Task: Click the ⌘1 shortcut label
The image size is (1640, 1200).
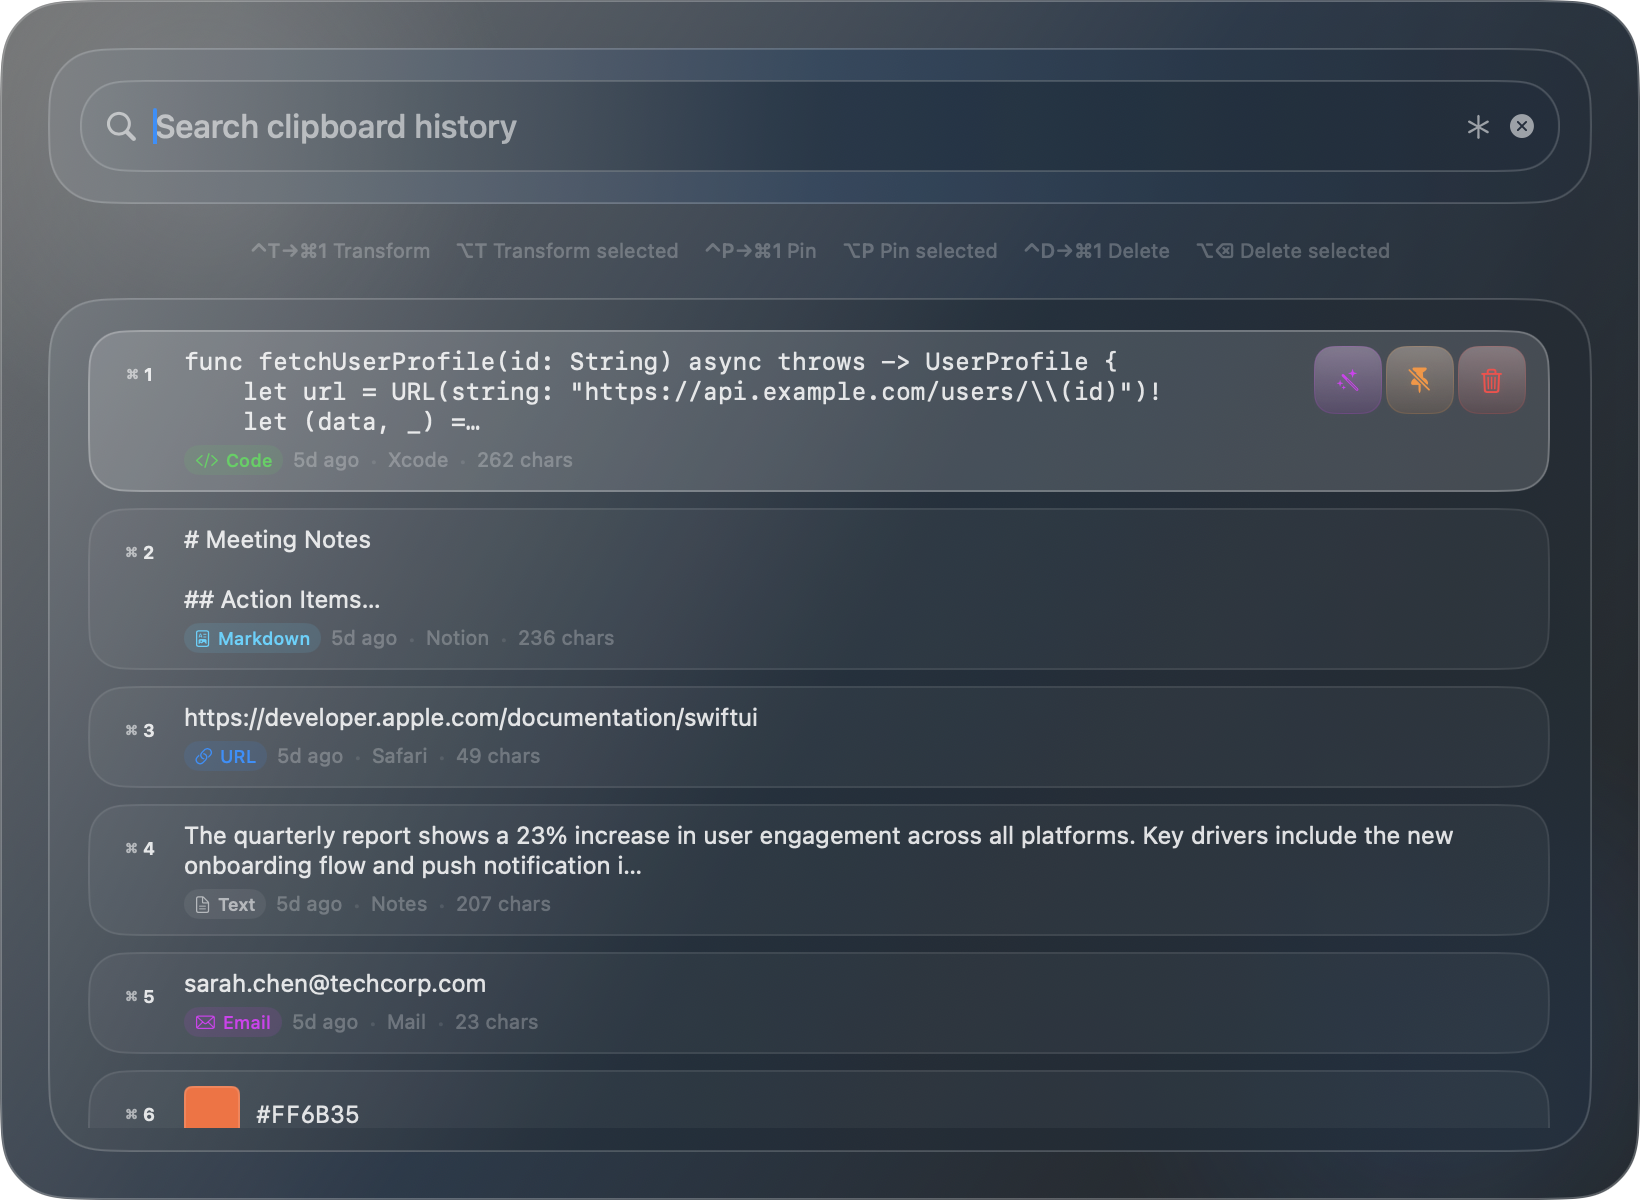Action: [140, 375]
